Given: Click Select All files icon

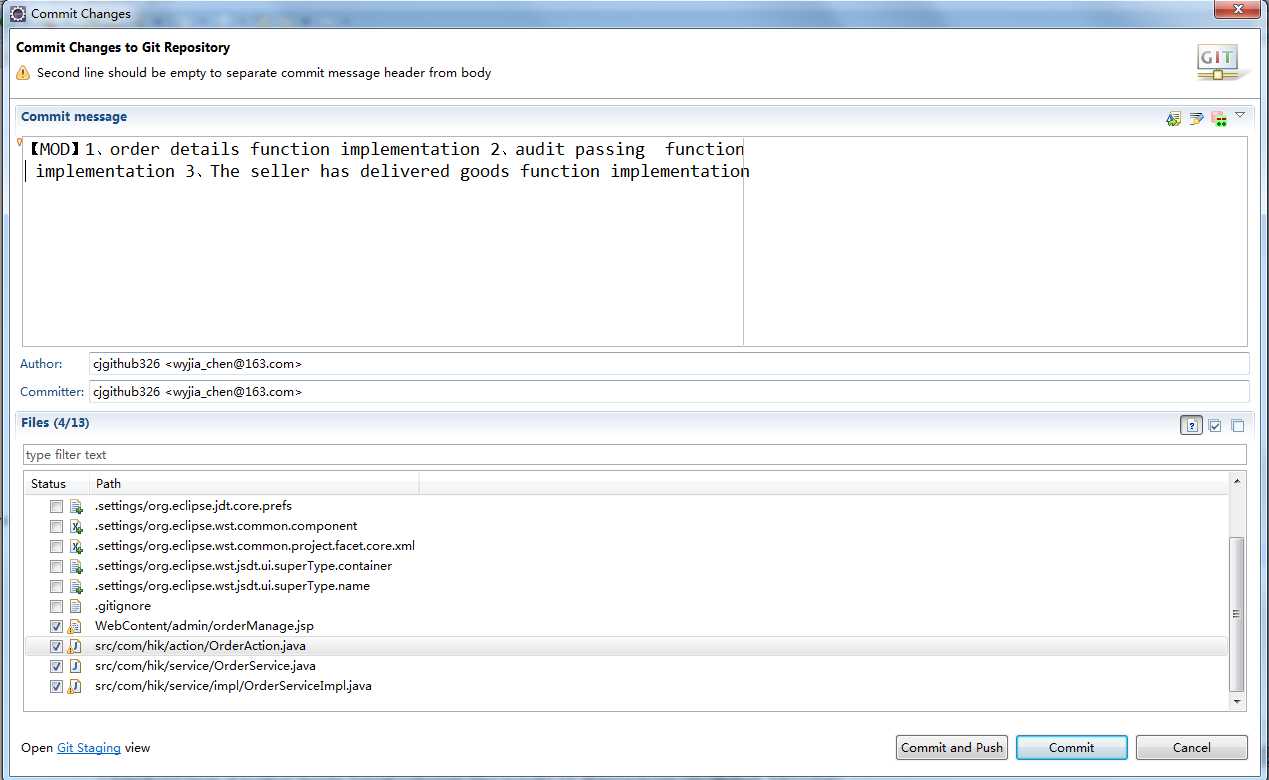Looking at the screenshot, I should [x=1215, y=425].
